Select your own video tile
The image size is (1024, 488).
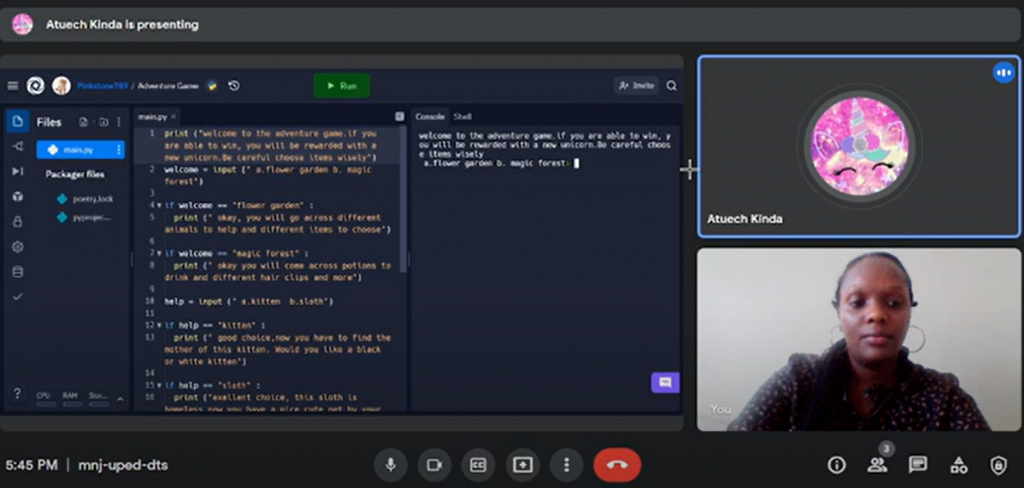click(859, 339)
